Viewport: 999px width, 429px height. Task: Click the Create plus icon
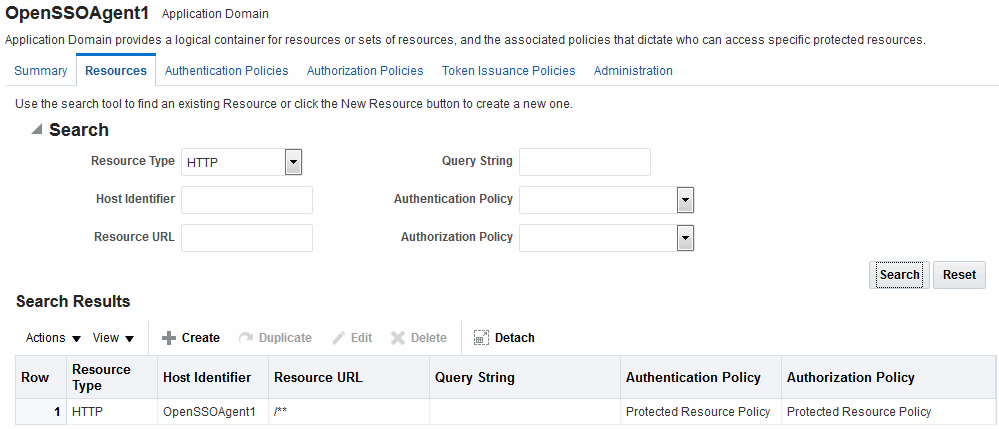click(x=168, y=338)
